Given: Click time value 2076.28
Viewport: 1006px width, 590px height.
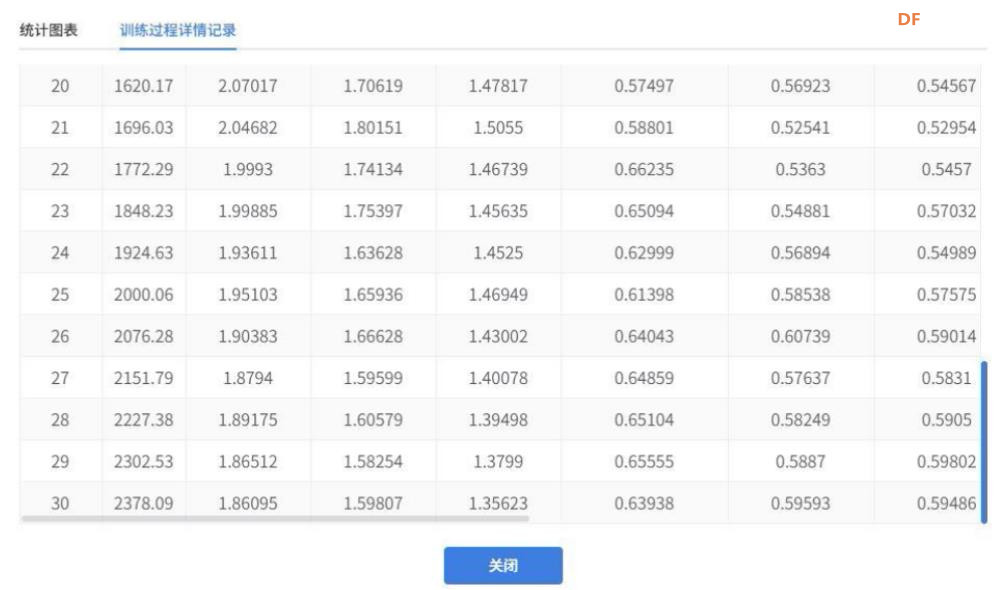Looking at the screenshot, I should [144, 336].
